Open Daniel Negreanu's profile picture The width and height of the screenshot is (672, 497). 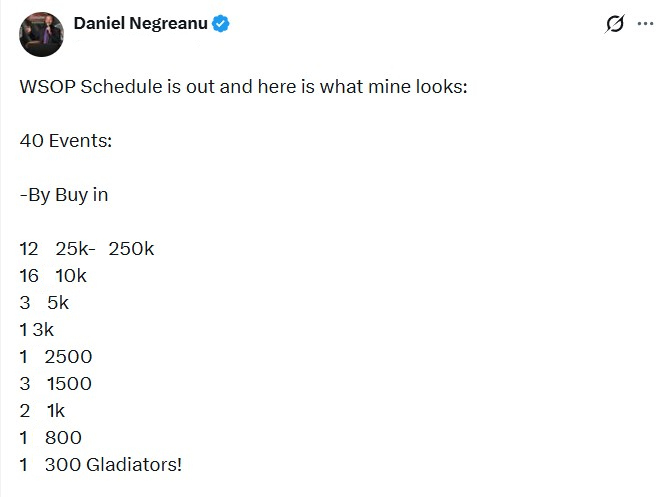pyautogui.click(x=40, y=32)
